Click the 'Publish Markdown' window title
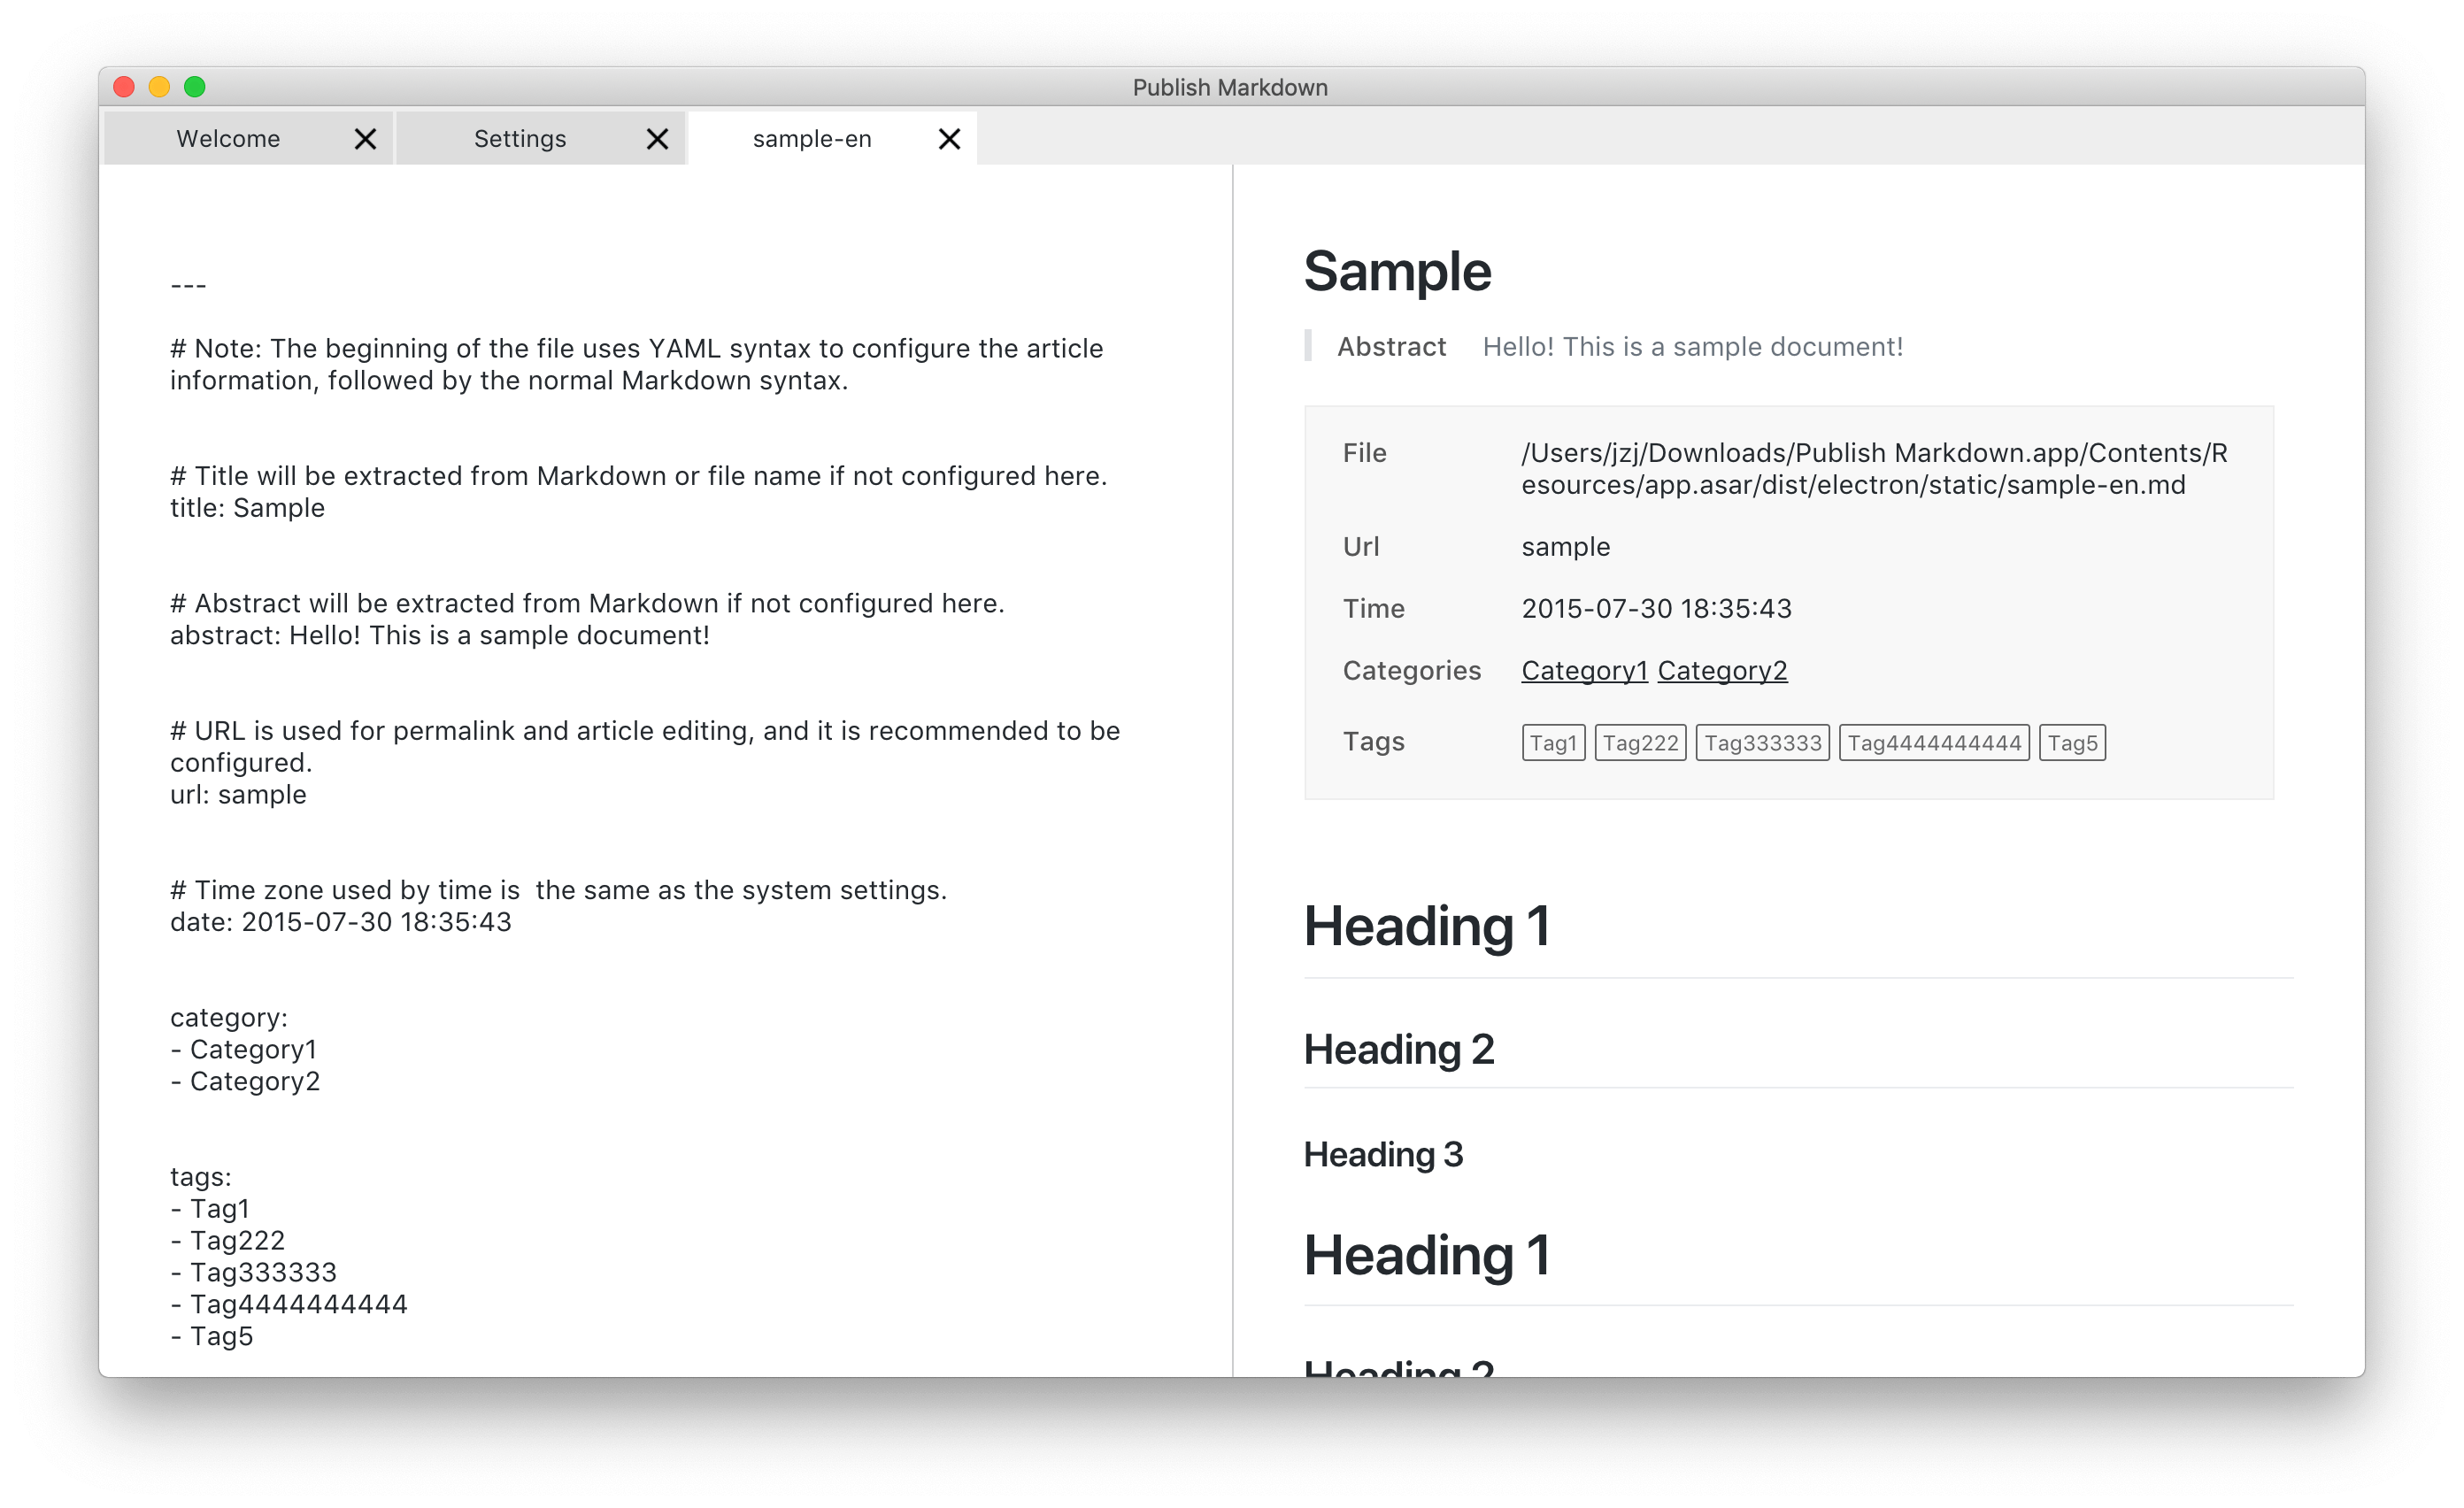The height and width of the screenshot is (1508, 2464). (1230, 88)
